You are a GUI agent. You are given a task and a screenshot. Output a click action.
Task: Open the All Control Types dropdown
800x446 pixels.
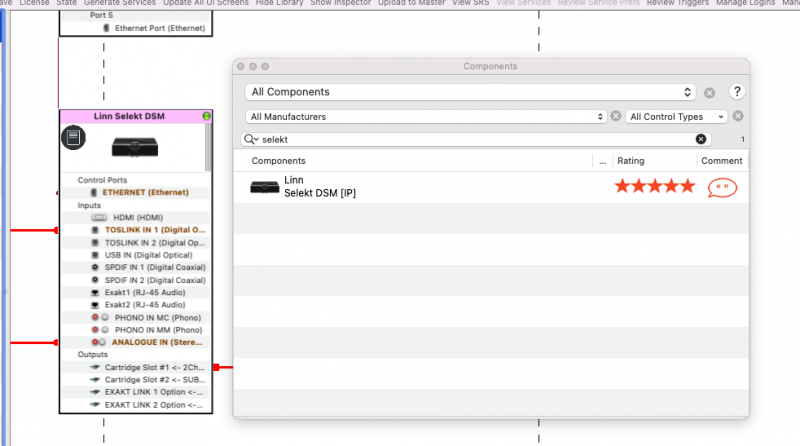tap(676, 117)
